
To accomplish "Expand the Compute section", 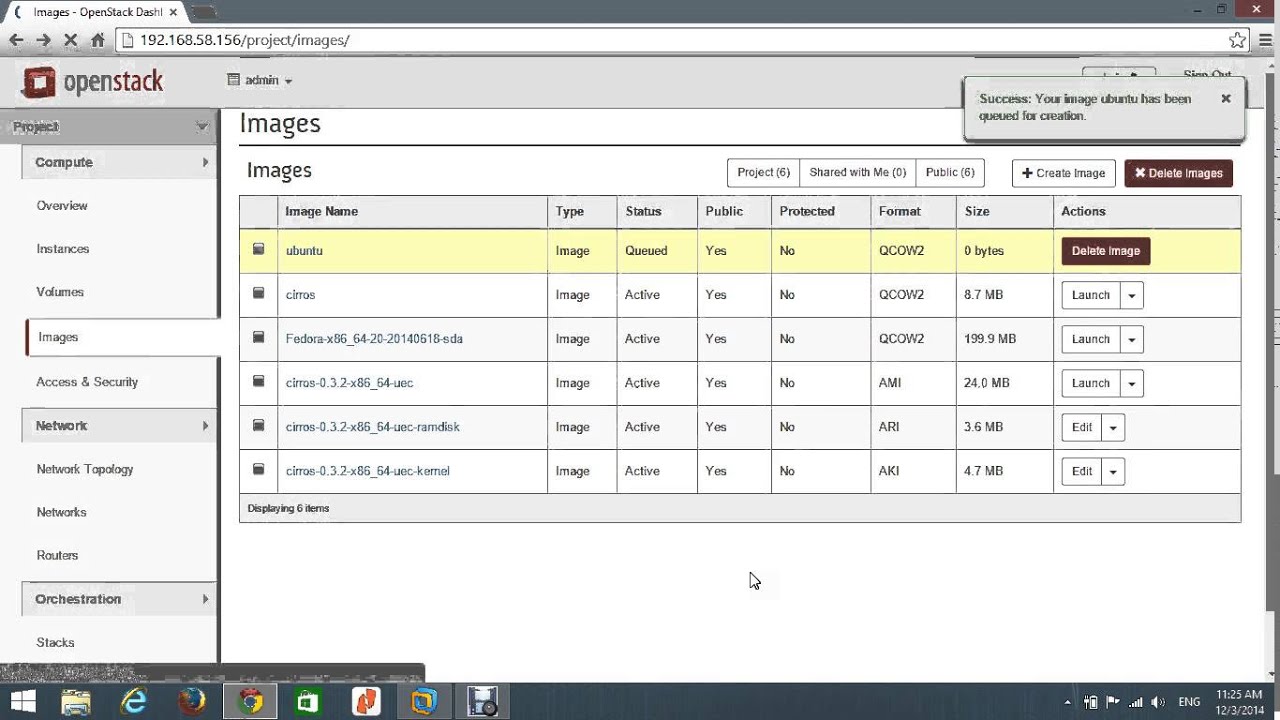I will 118,162.
